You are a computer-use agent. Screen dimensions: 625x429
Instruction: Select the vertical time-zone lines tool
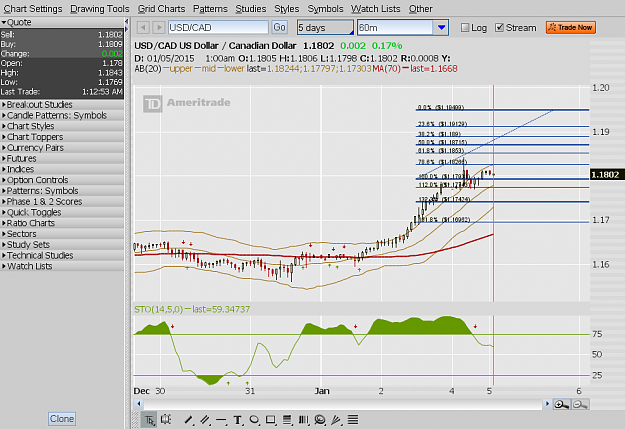click(x=303, y=420)
